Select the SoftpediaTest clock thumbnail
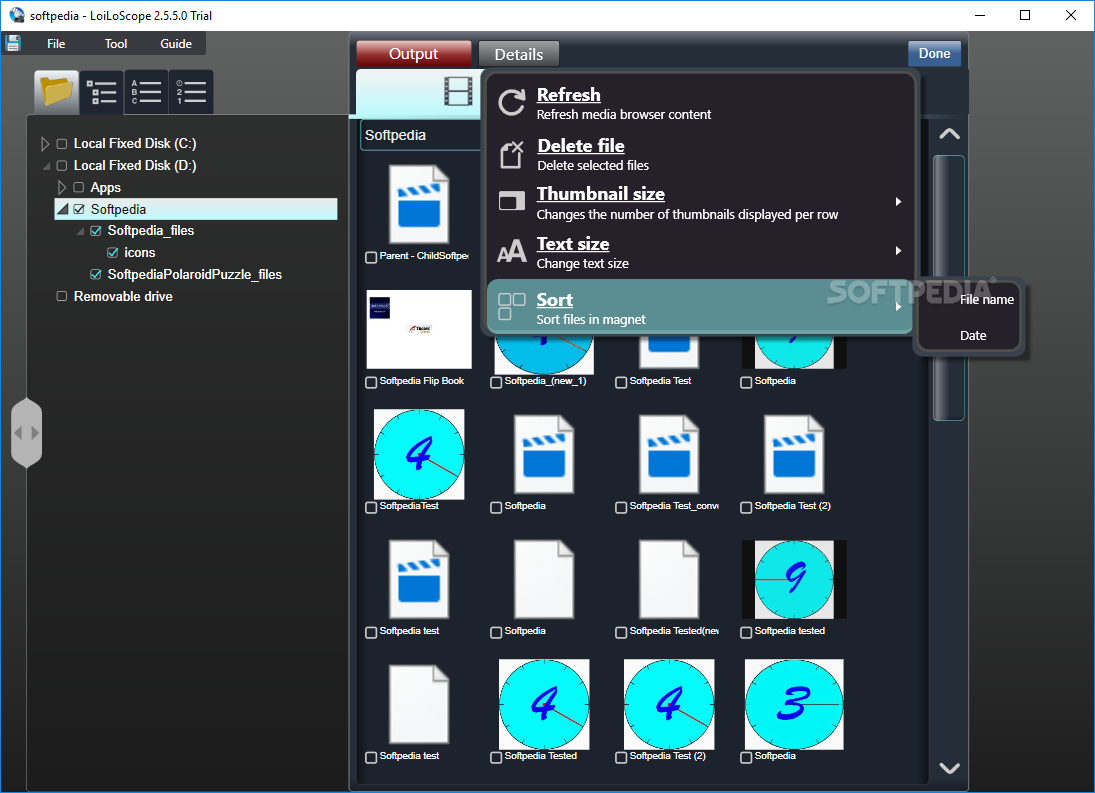Viewport: 1095px width, 793px height. pyautogui.click(x=419, y=454)
